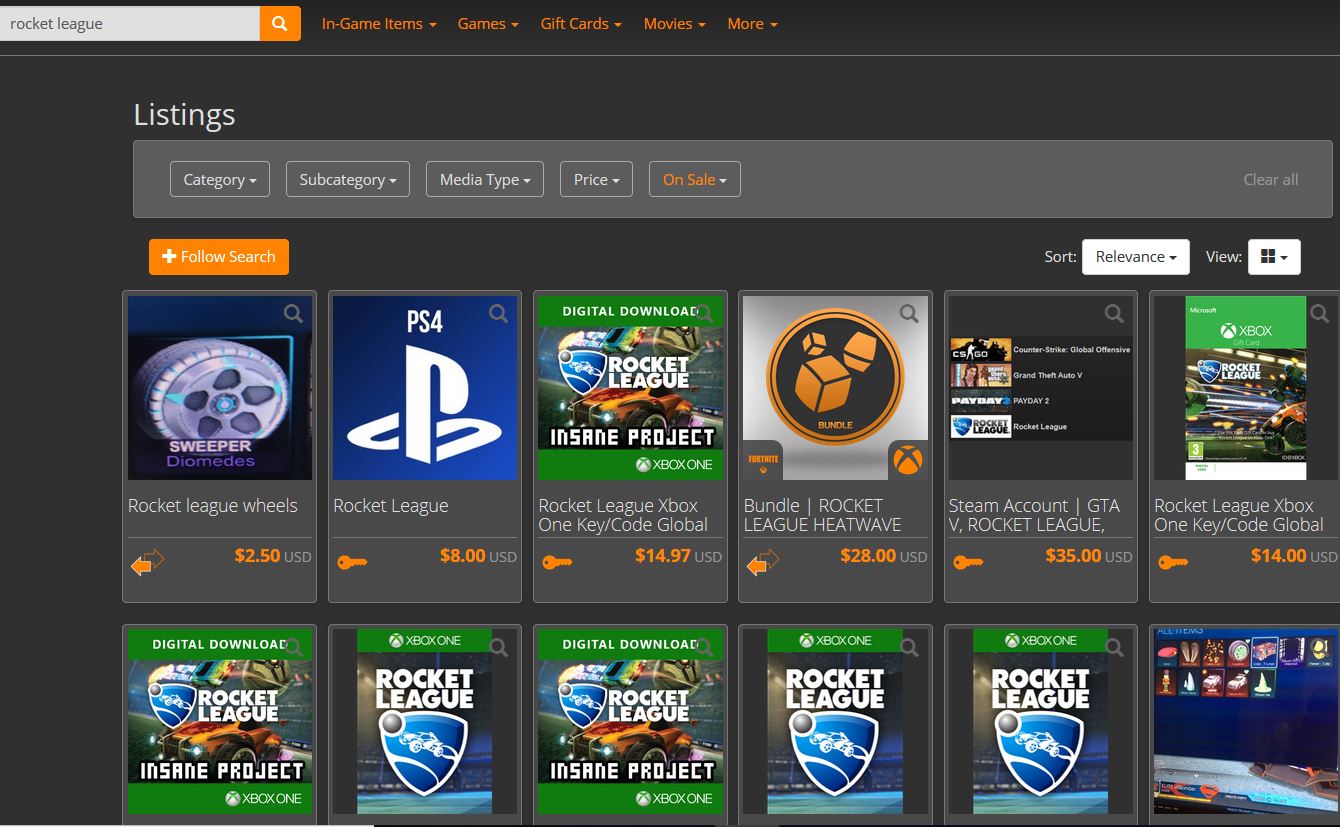1340x827 pixels.
Task: Click trade arrows icon beside $2.50 price
Action: (x=147, y=562)
